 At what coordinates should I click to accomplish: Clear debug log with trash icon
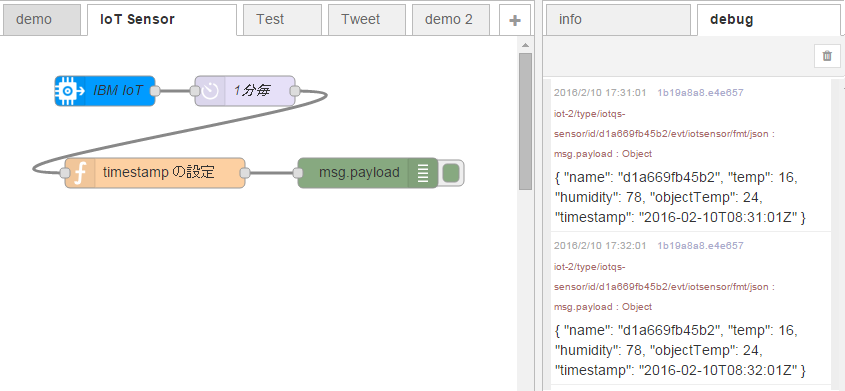[827, 56]
